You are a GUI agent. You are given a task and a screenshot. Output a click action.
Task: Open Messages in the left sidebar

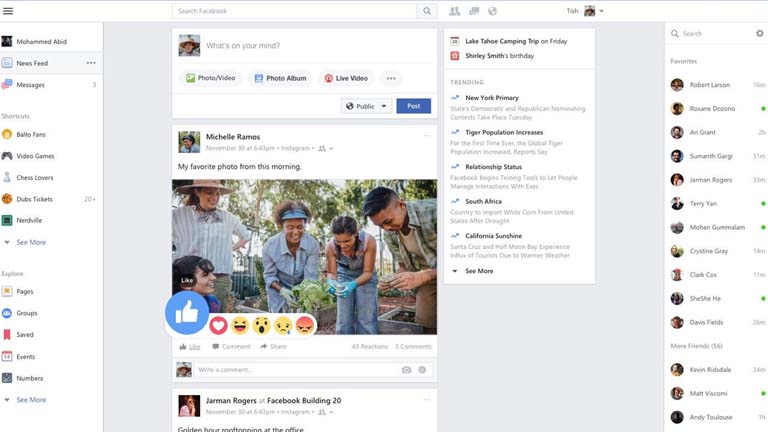click(x=30, y=85)
